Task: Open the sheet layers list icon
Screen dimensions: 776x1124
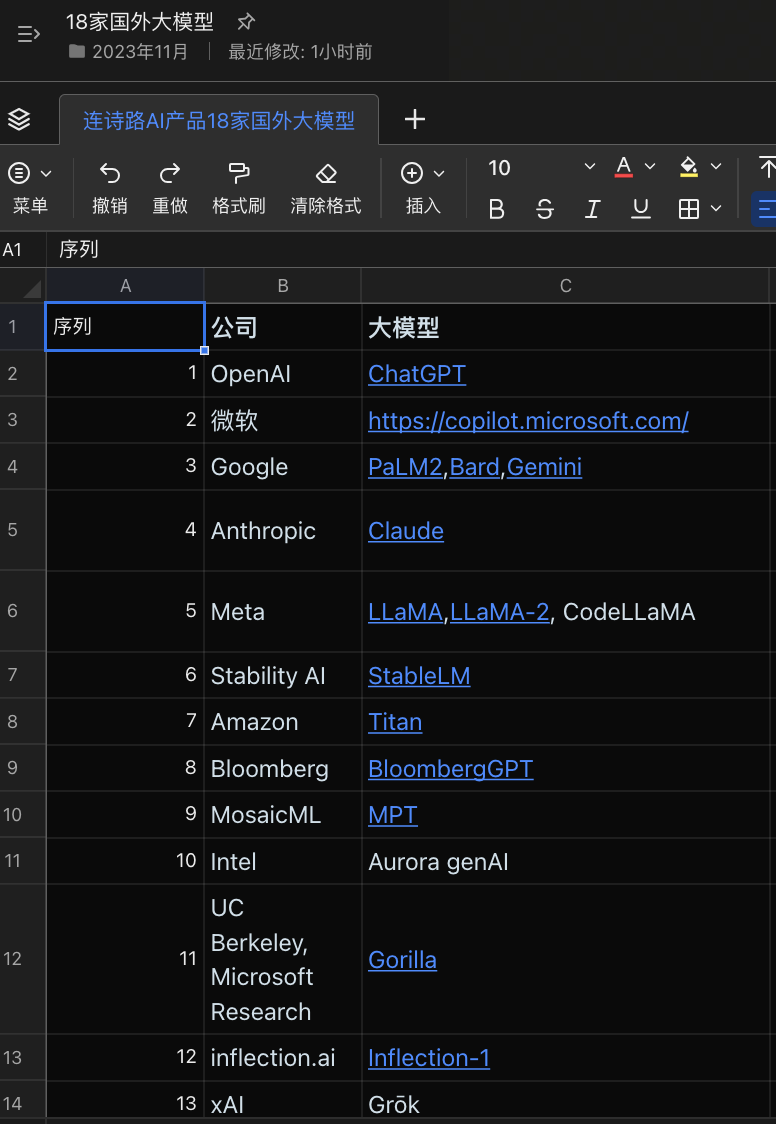Action: 19,119
